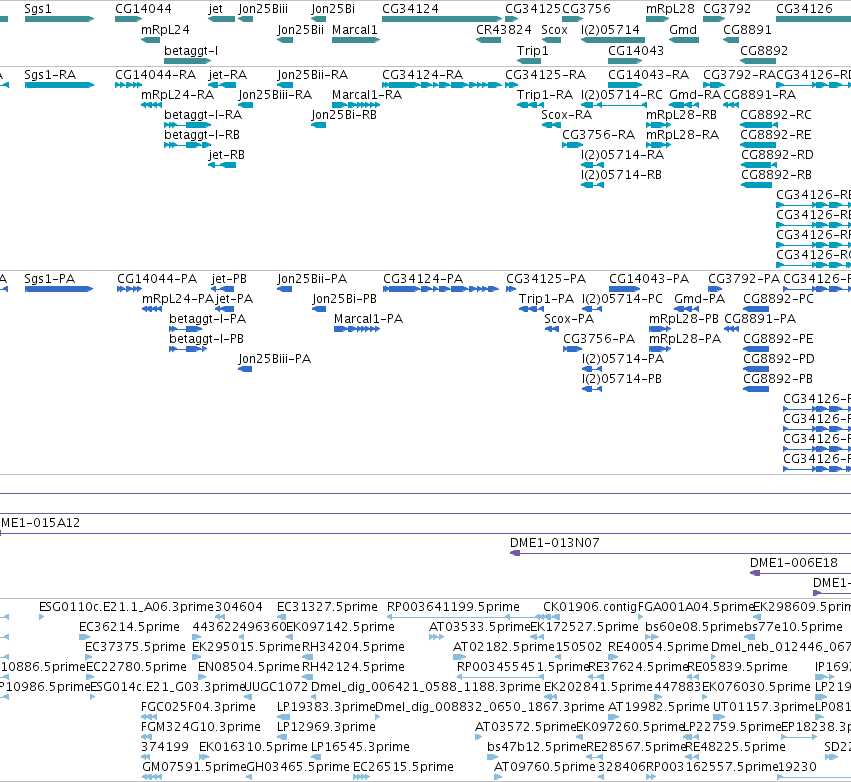This screenshot has height=782, width=851.
Task: Click the mRpL28-RB transcript label
Action: pyautogui.click(x=681, y=115)
